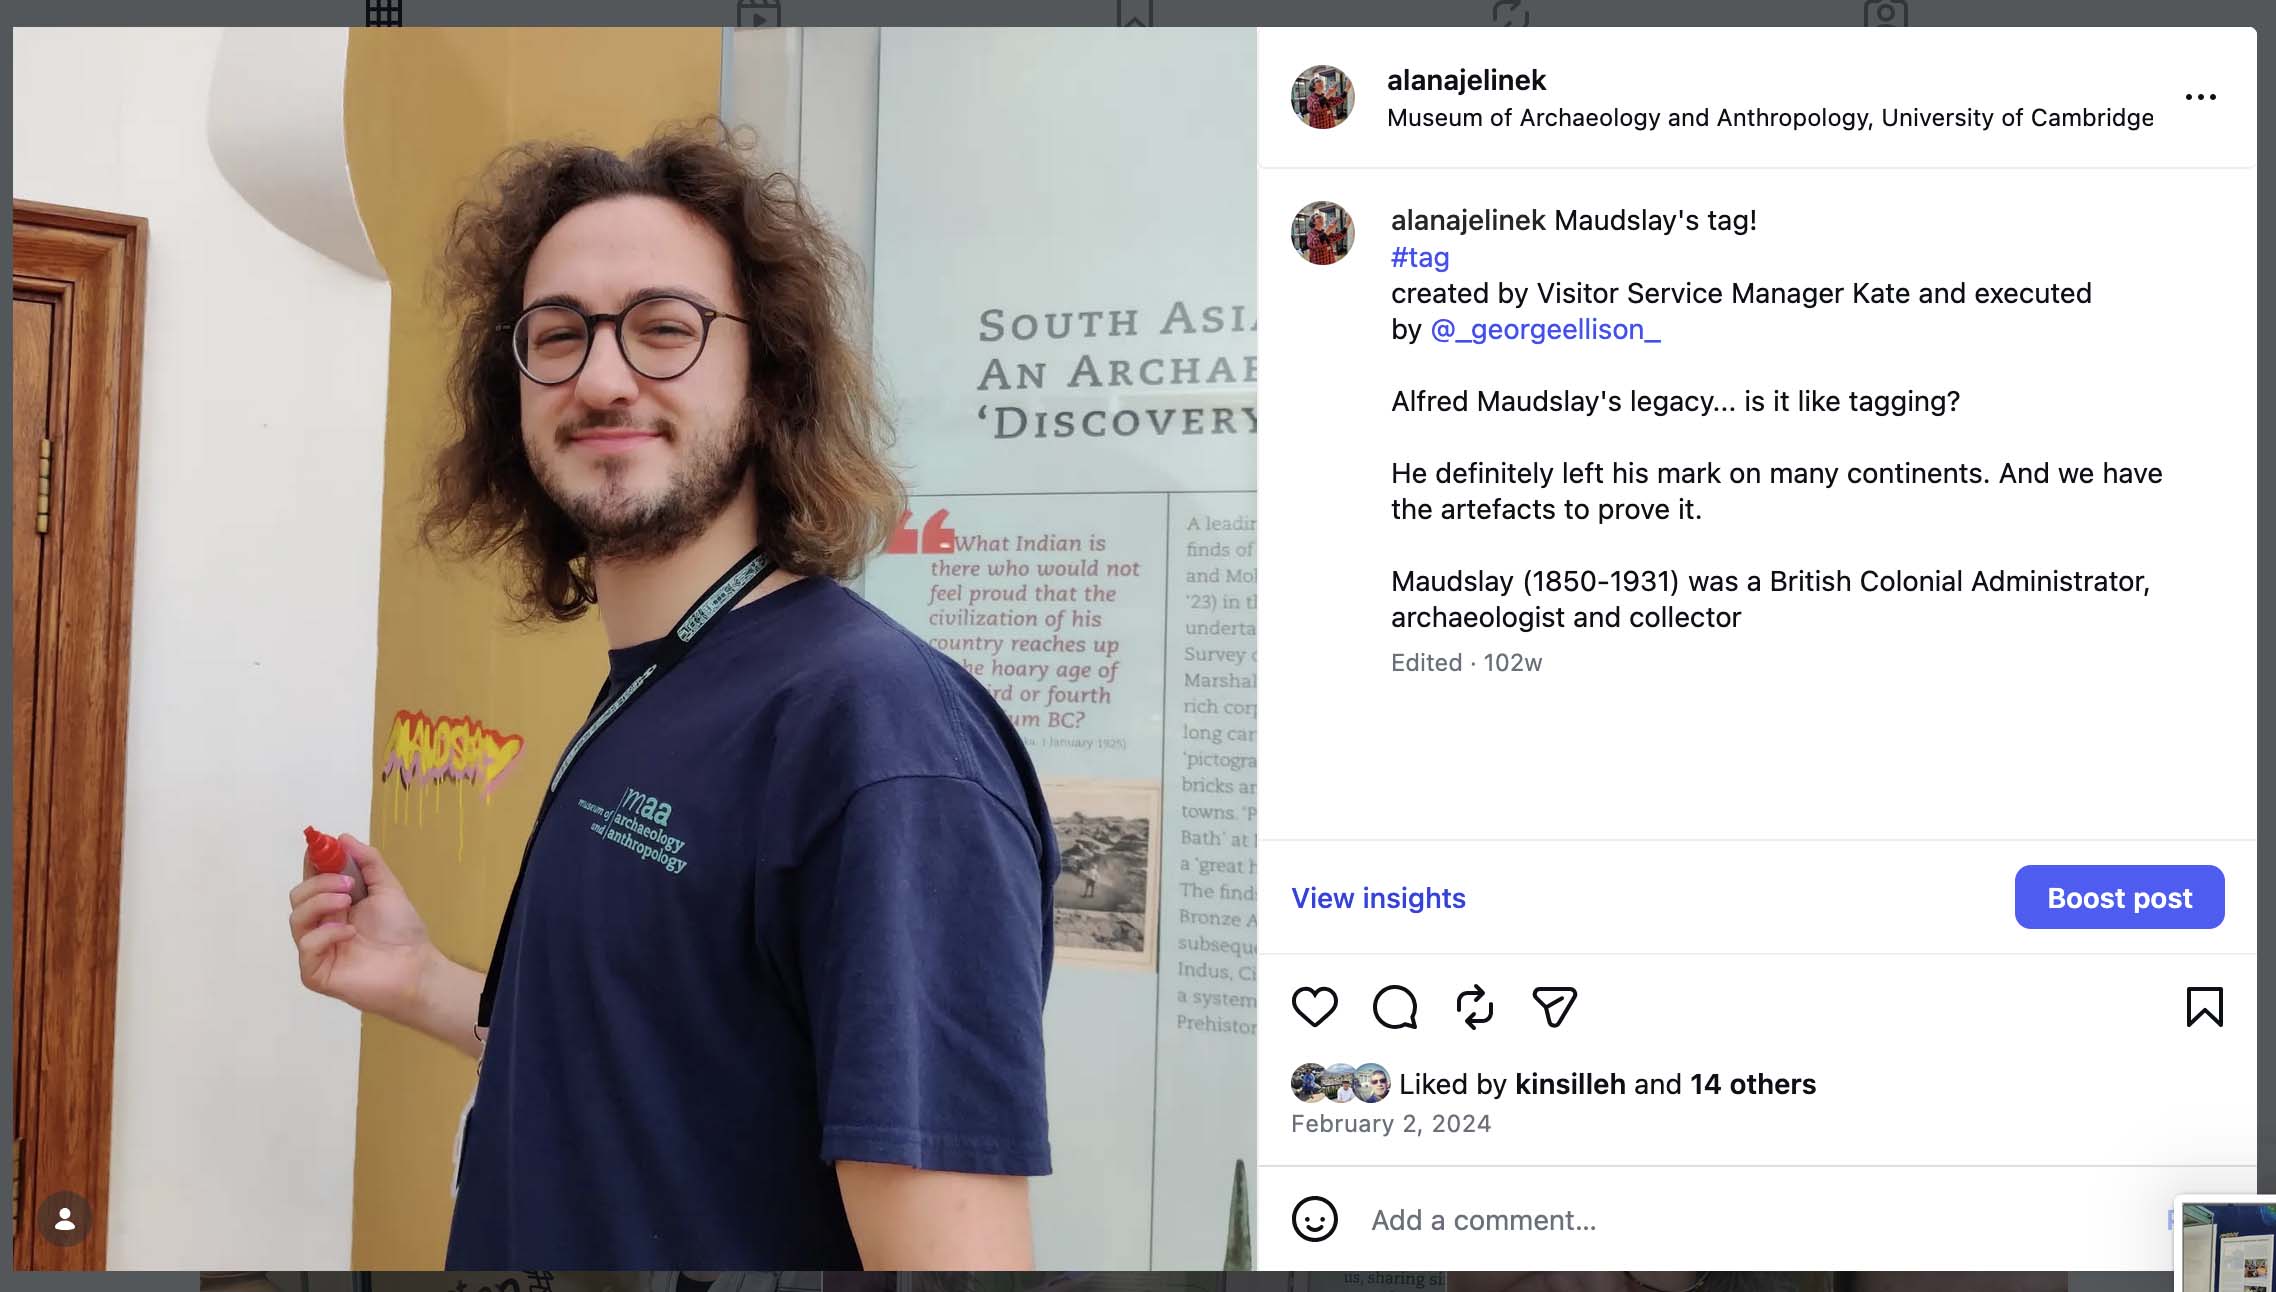
Task: Open emoji picker smiley icon
Action: [x=1314, y=1219]
